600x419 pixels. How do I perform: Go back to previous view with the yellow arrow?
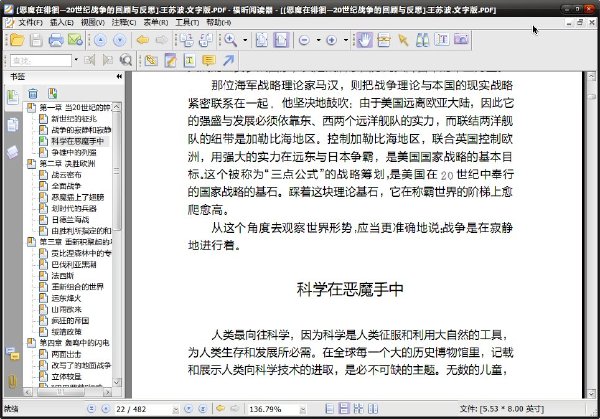point(143,40)
